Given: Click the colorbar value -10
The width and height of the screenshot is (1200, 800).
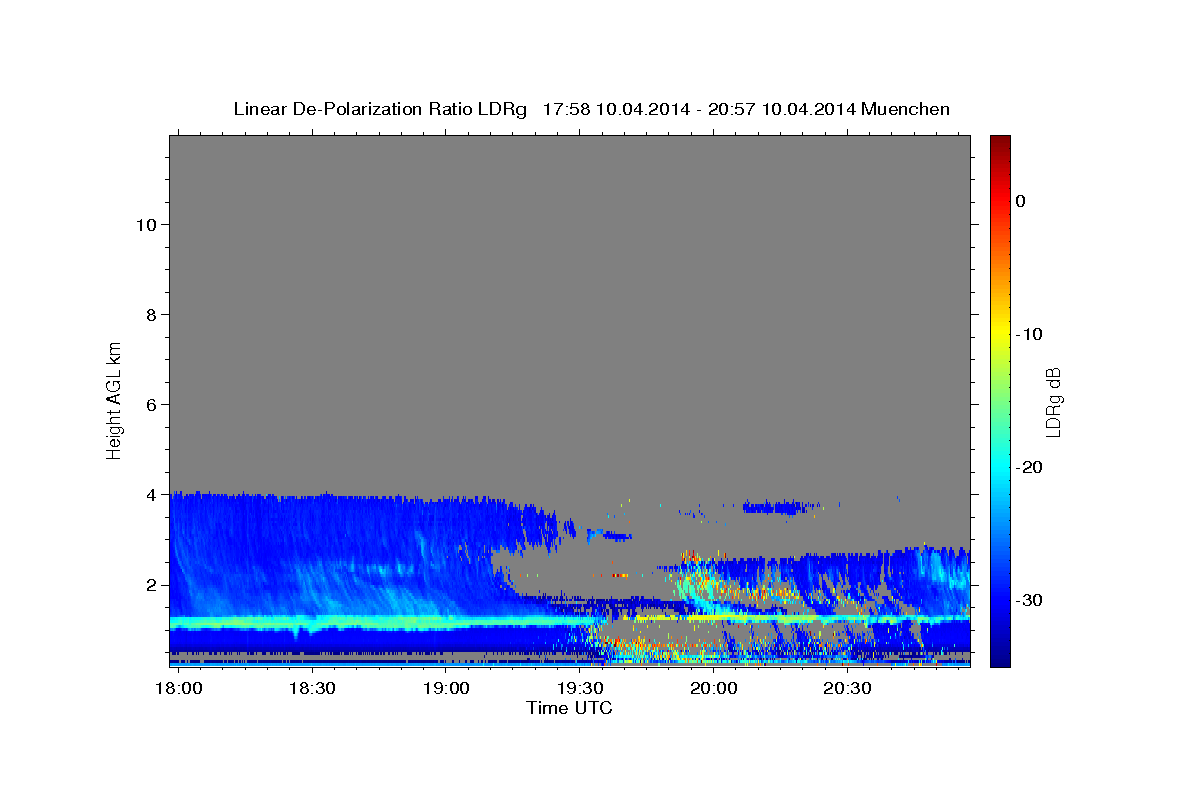Looking at the screenshot, I should pos(1030,334).
